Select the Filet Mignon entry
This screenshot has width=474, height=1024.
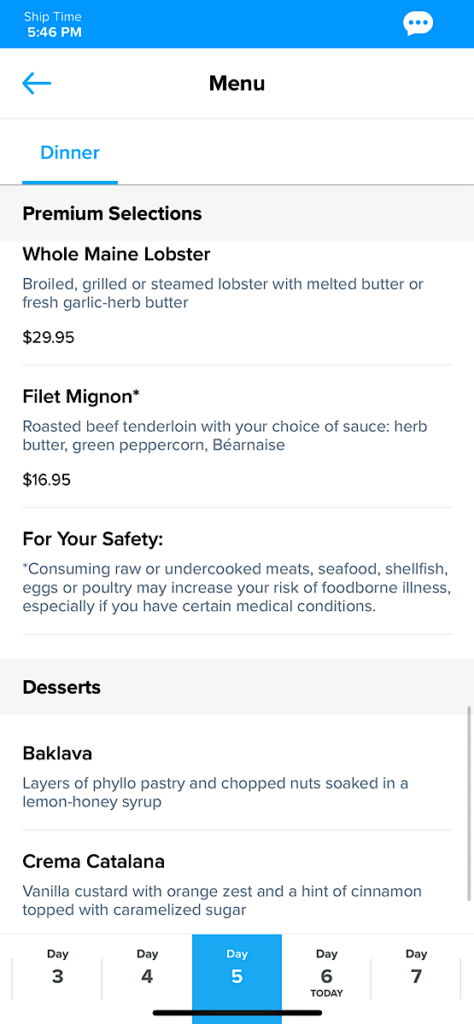237,436
